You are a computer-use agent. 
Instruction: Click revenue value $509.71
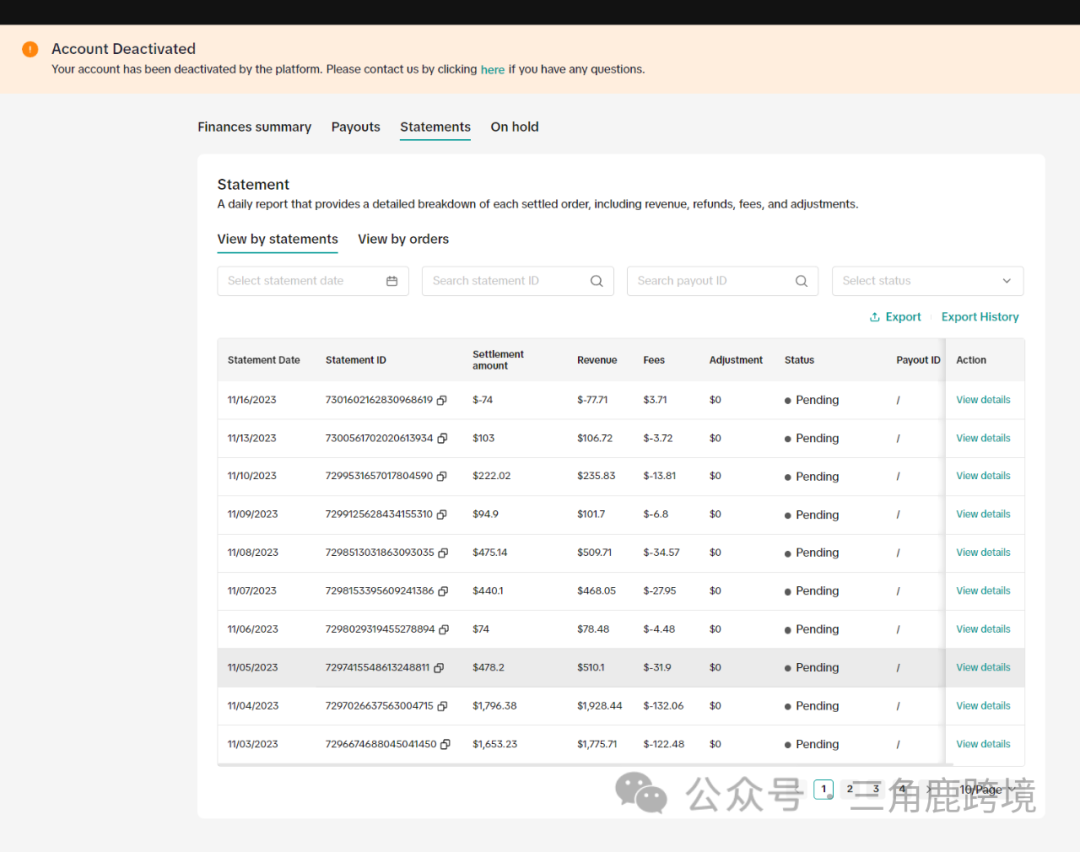[594, 552]
